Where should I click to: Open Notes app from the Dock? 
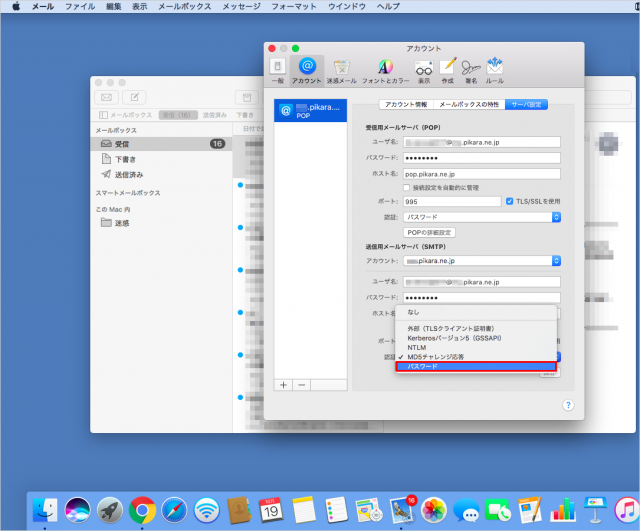[304, 510]
